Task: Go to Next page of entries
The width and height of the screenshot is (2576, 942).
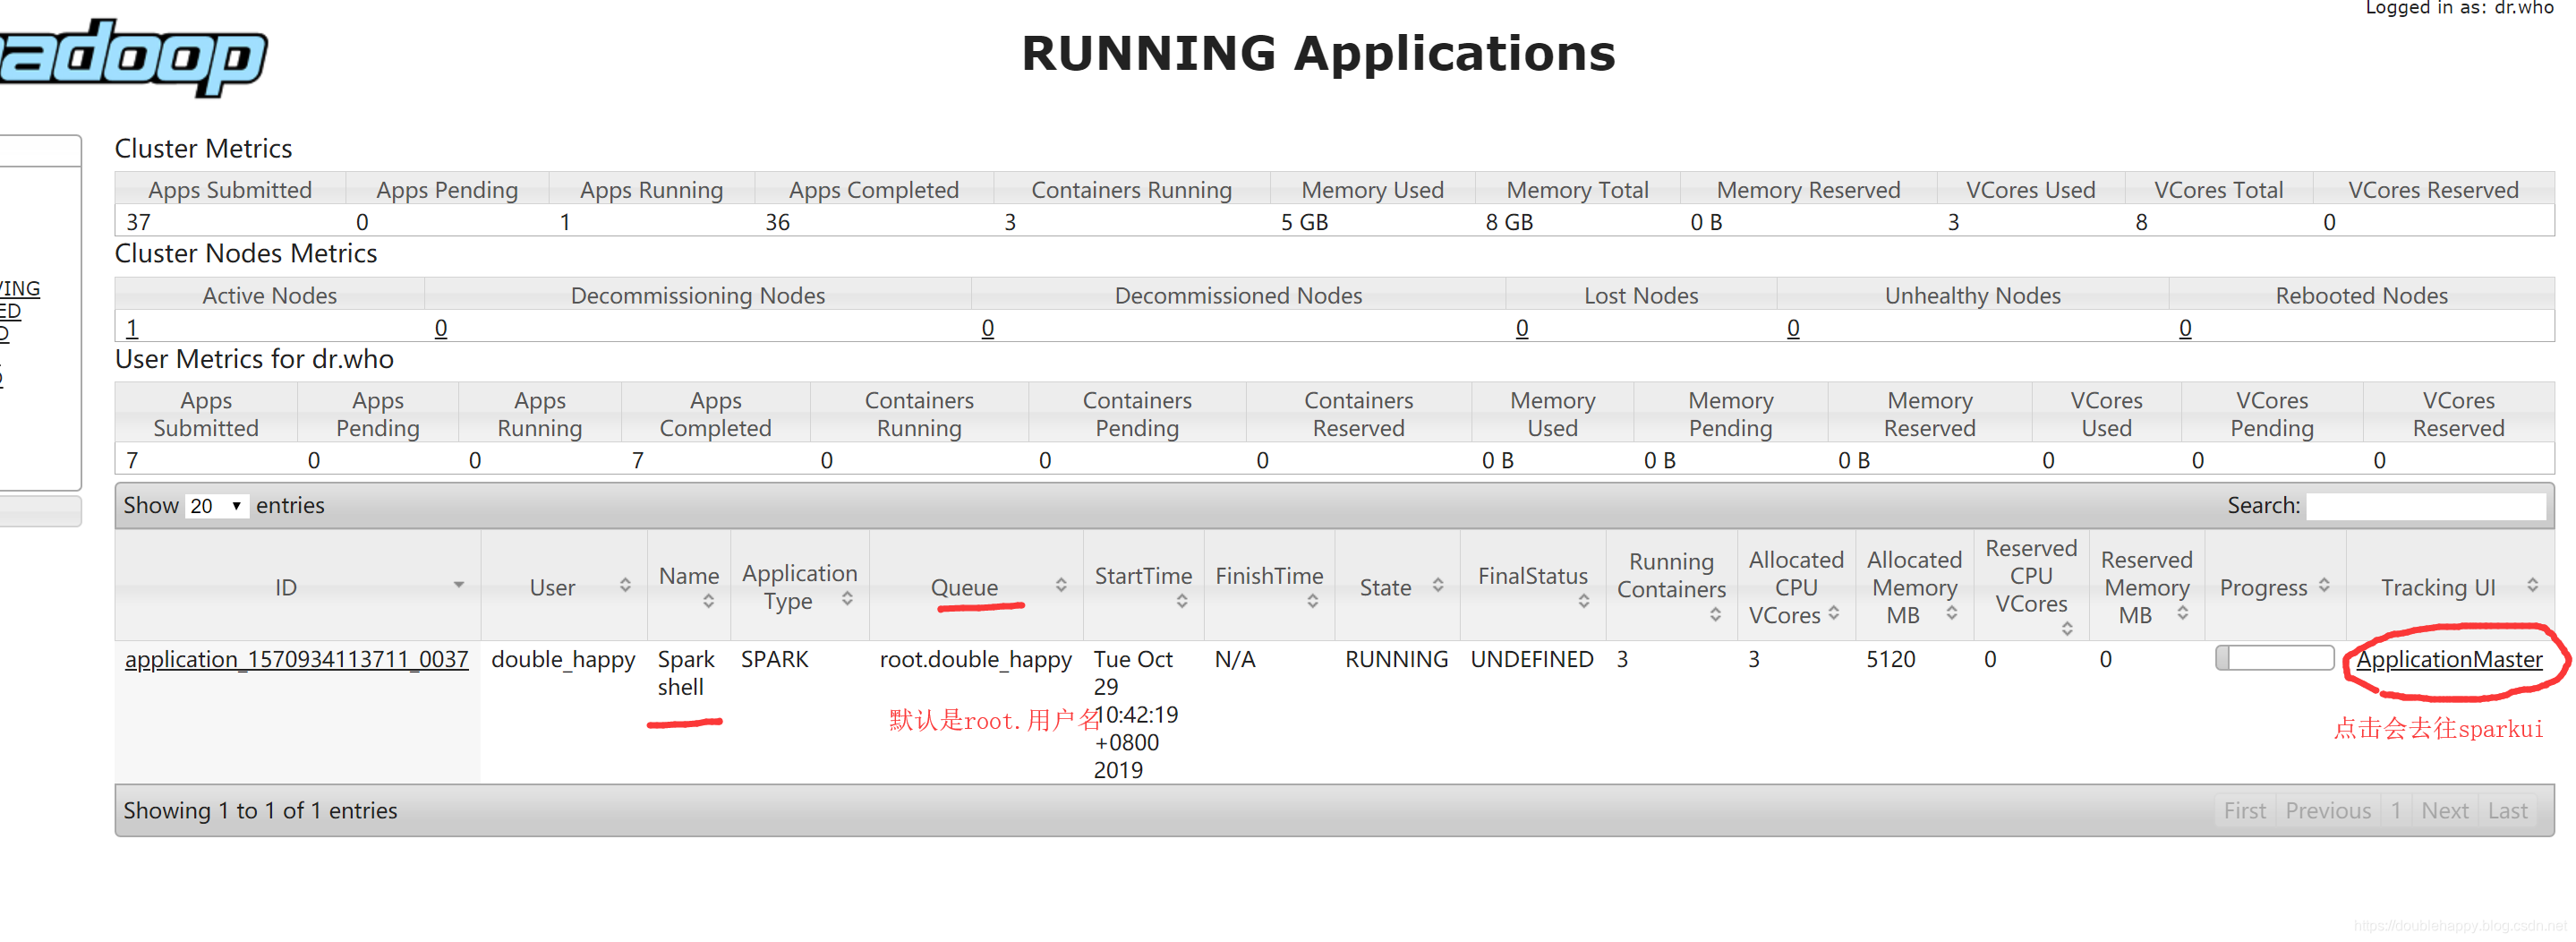Action: (2445, 811)
